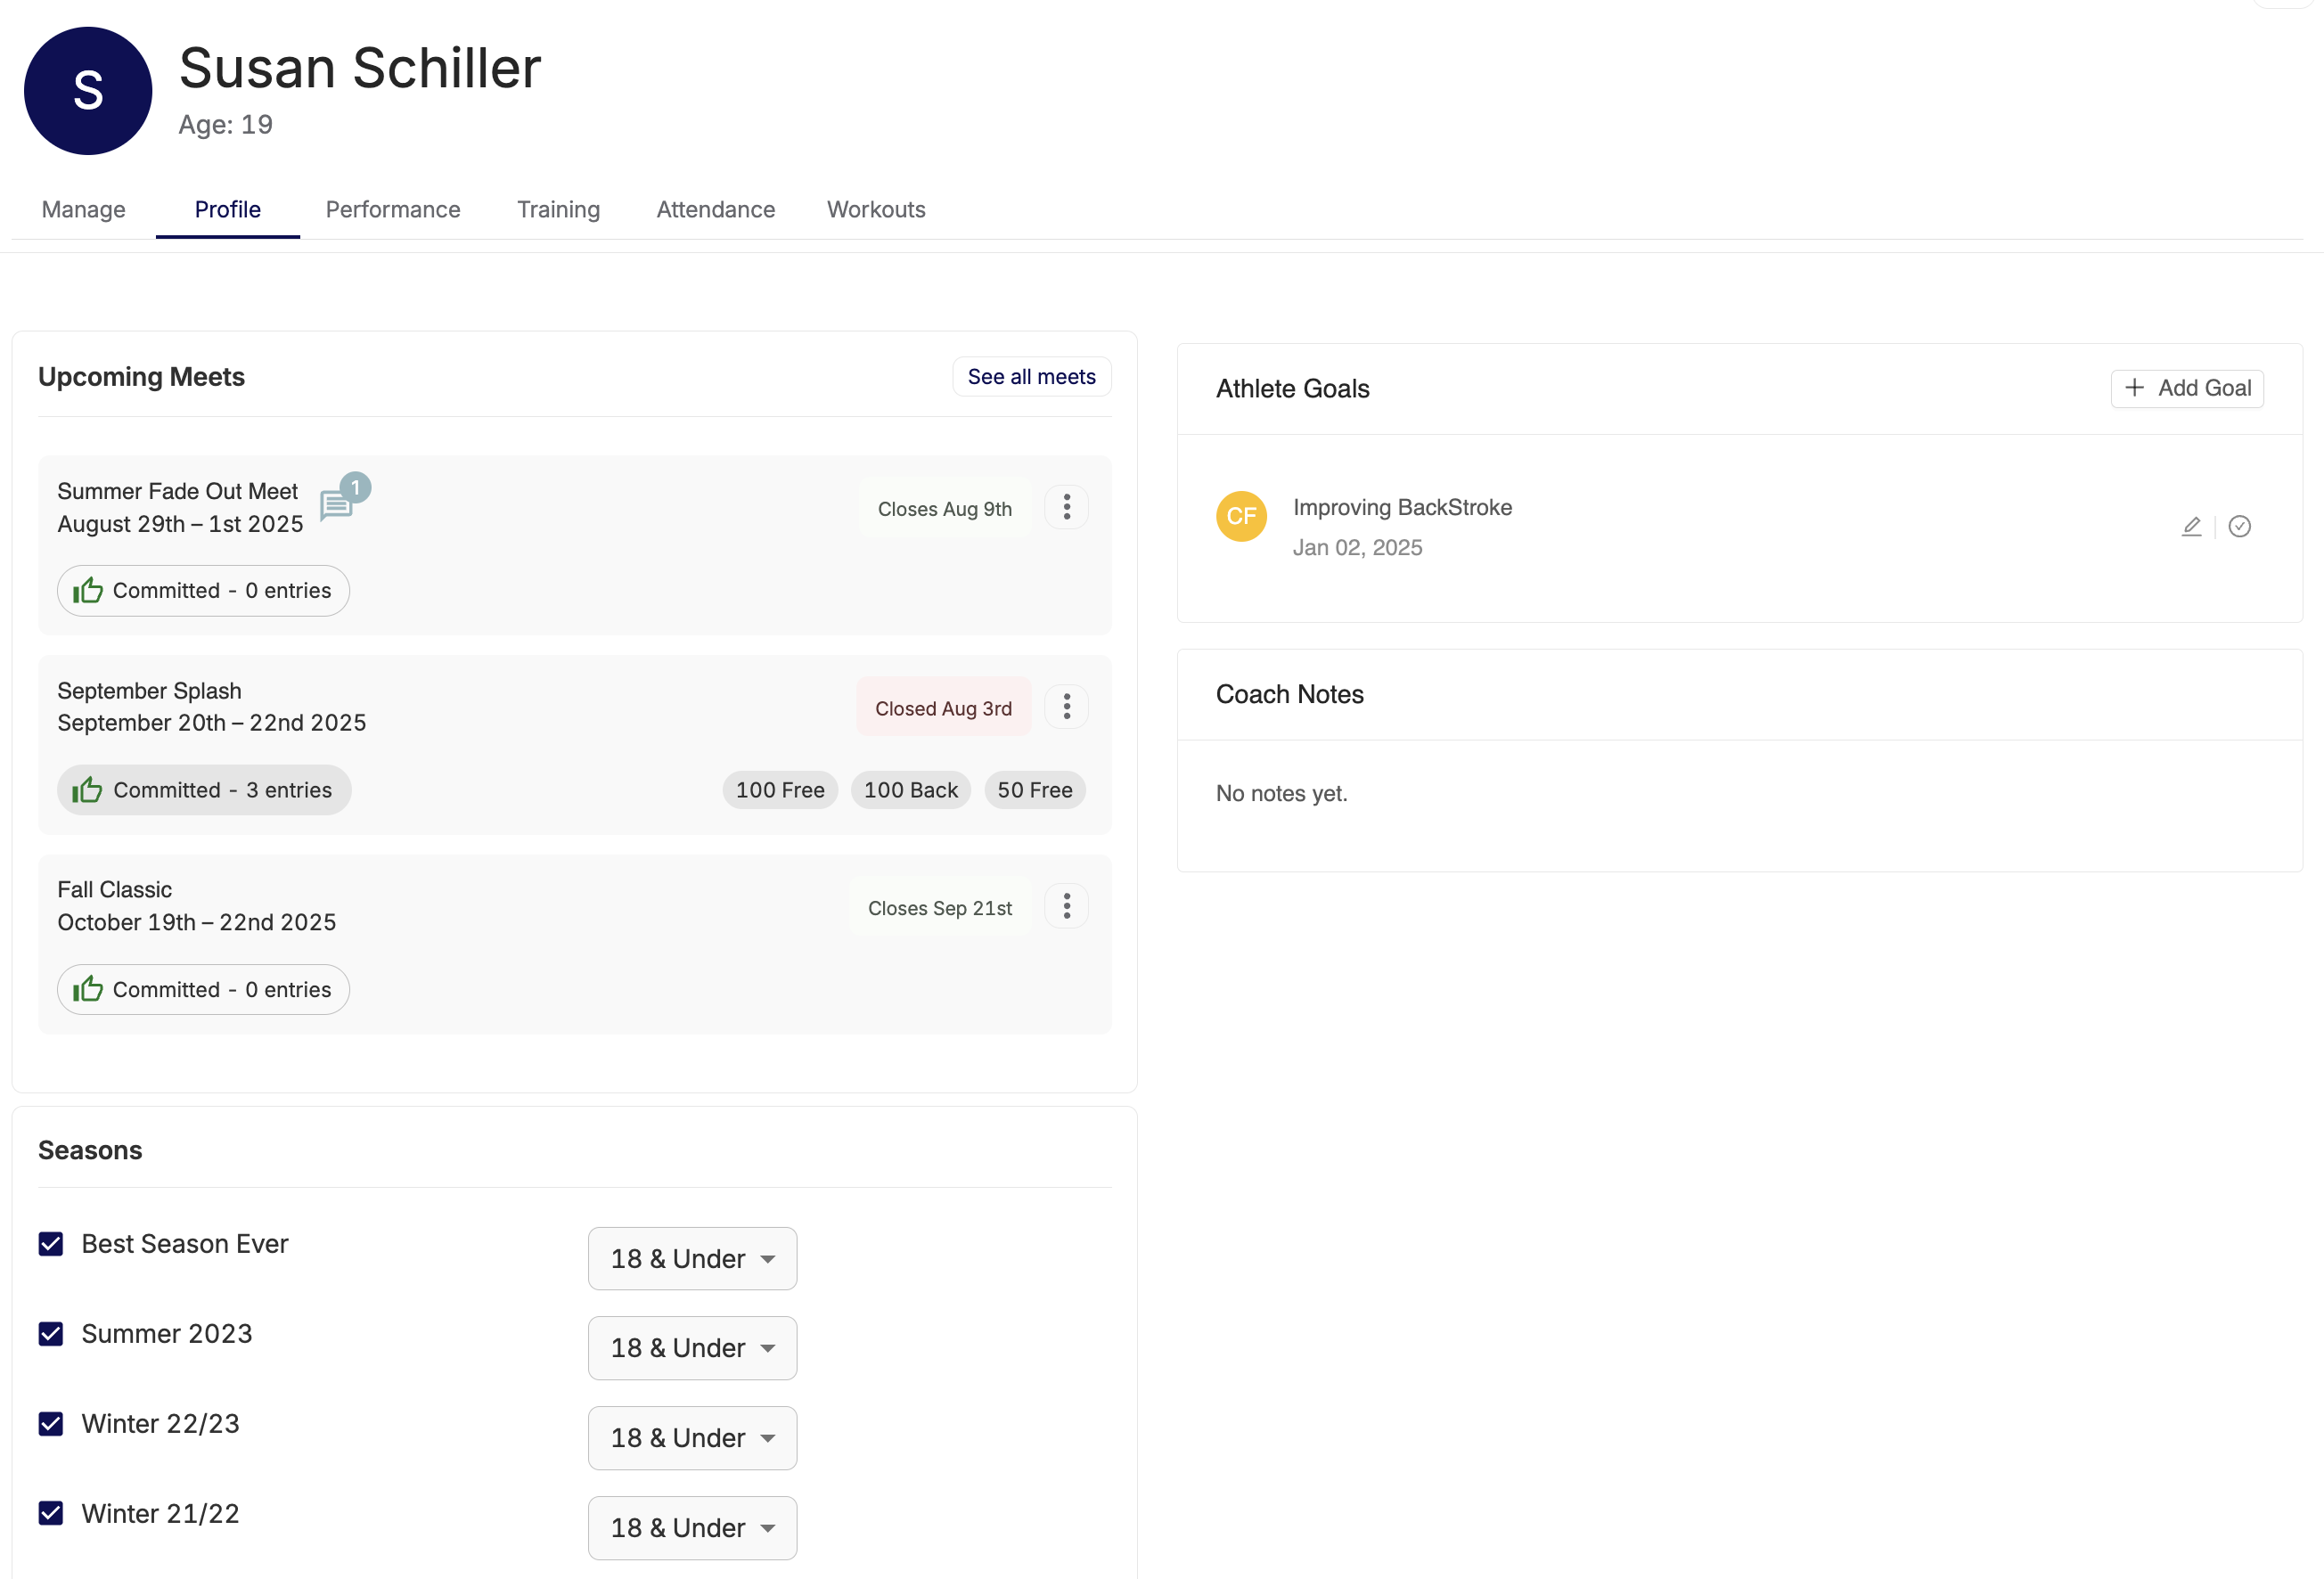Select the Profile tab
2324x1579 pixels.
228,210
